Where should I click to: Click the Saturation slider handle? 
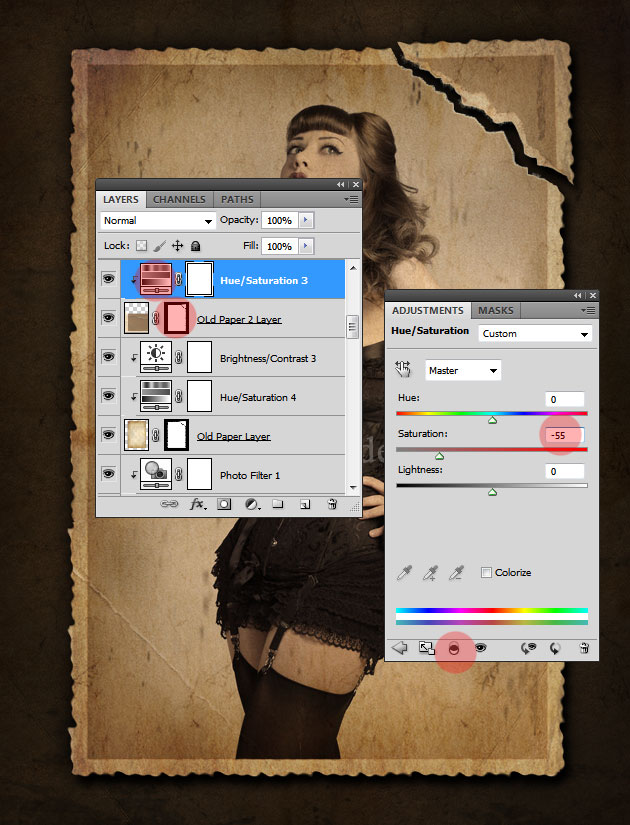pos(439,456)
